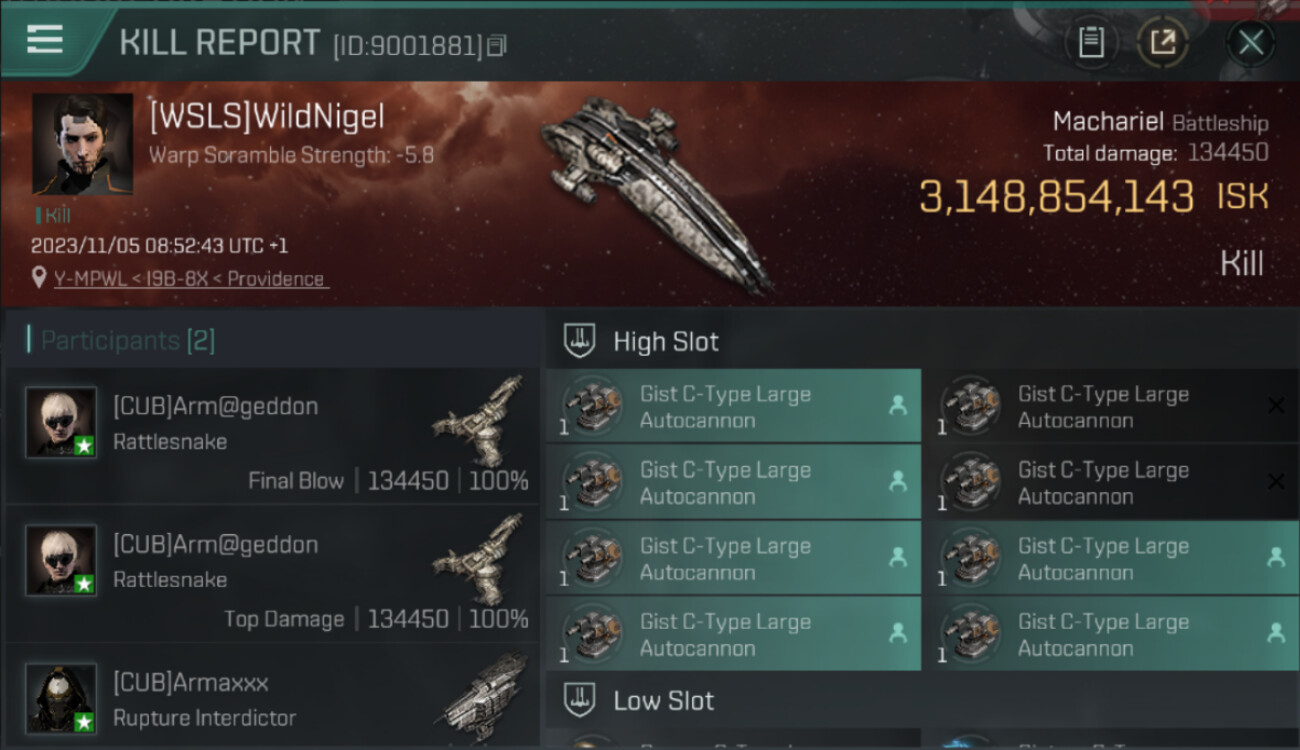1300x750 pixels.
Task: Select first left-column Gist C-Type Large Autocannon
Action: [731, 406]
